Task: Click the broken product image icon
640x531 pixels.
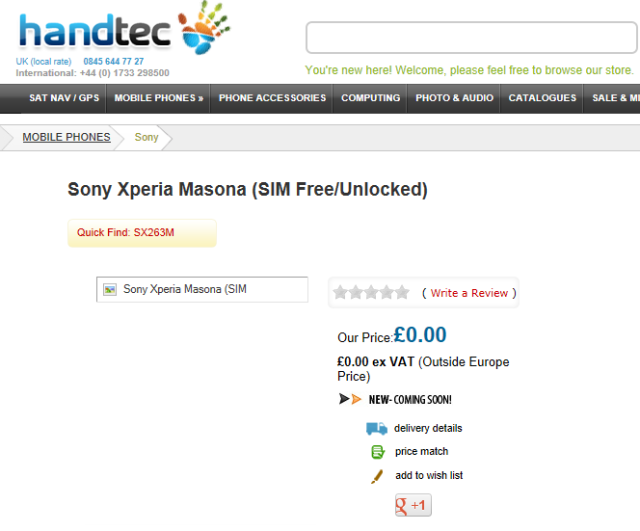Action: coord(110,290)
